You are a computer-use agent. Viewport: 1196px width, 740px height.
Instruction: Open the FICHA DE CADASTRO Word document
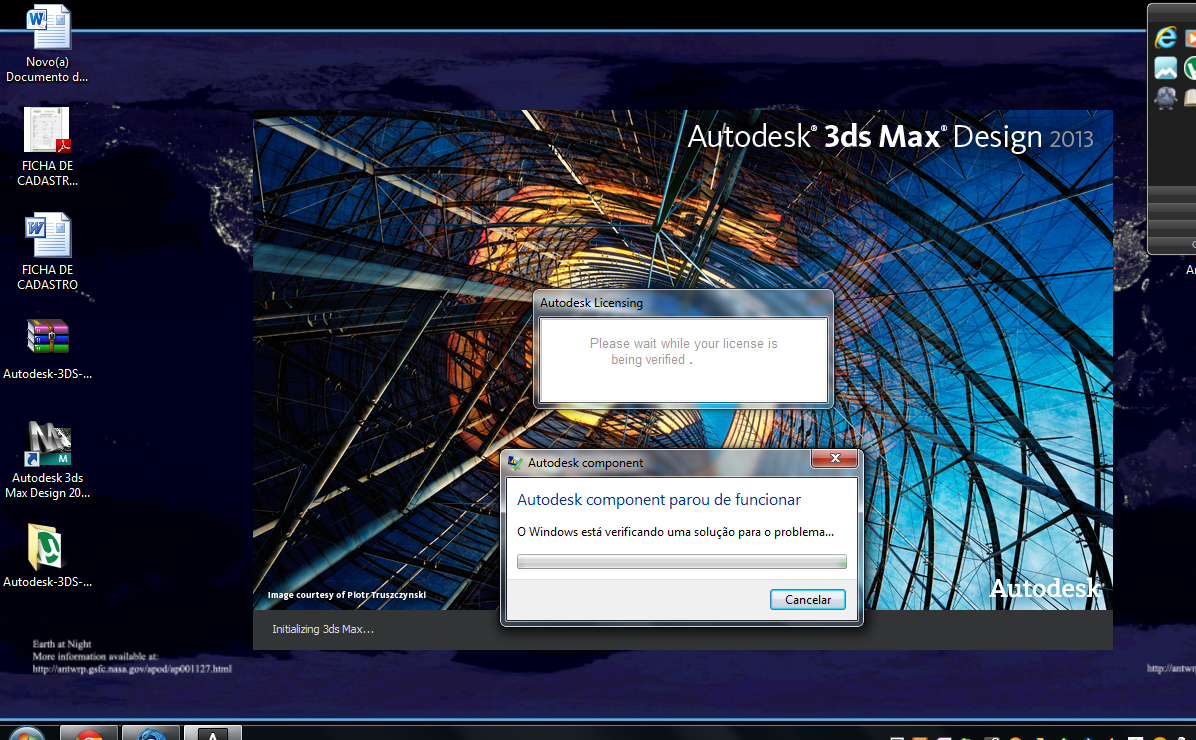[47, 235]
